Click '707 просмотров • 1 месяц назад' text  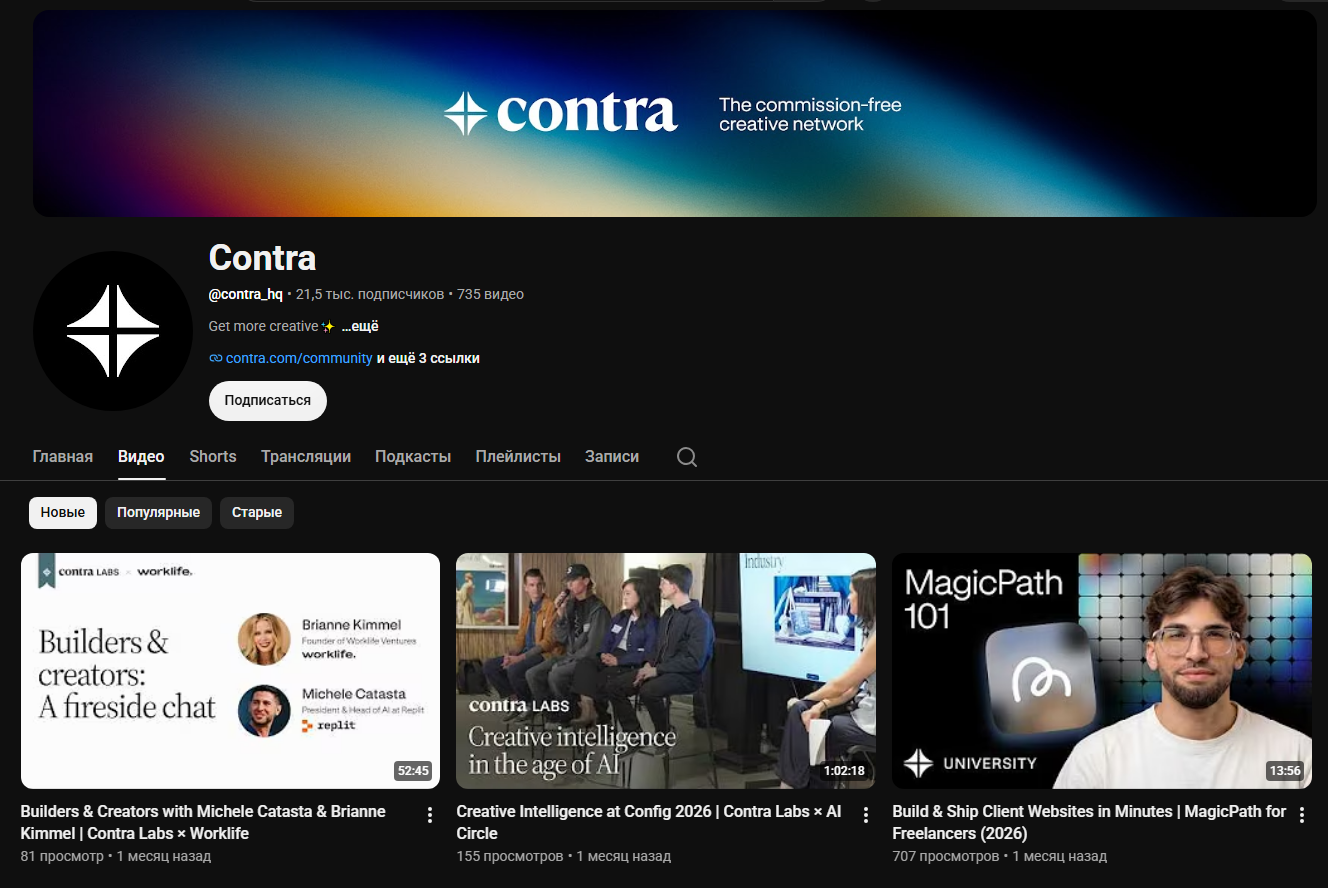(1000, 857)
